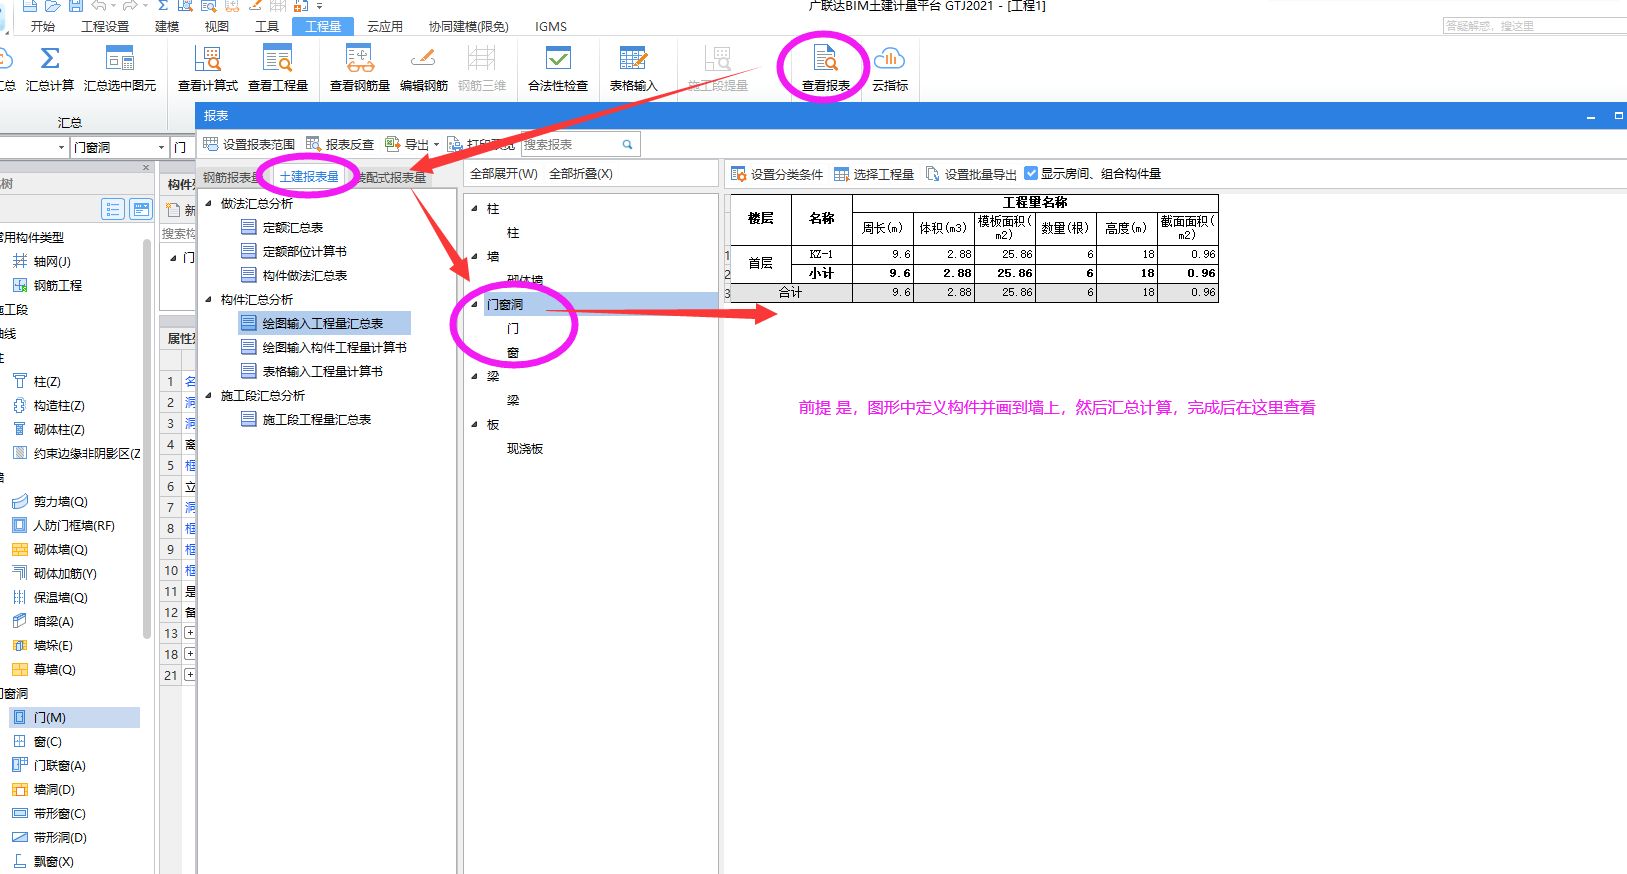The image size is (1627, 874).
Task: Click the 汇总计算 sigma icon
Action: [50, 58]
